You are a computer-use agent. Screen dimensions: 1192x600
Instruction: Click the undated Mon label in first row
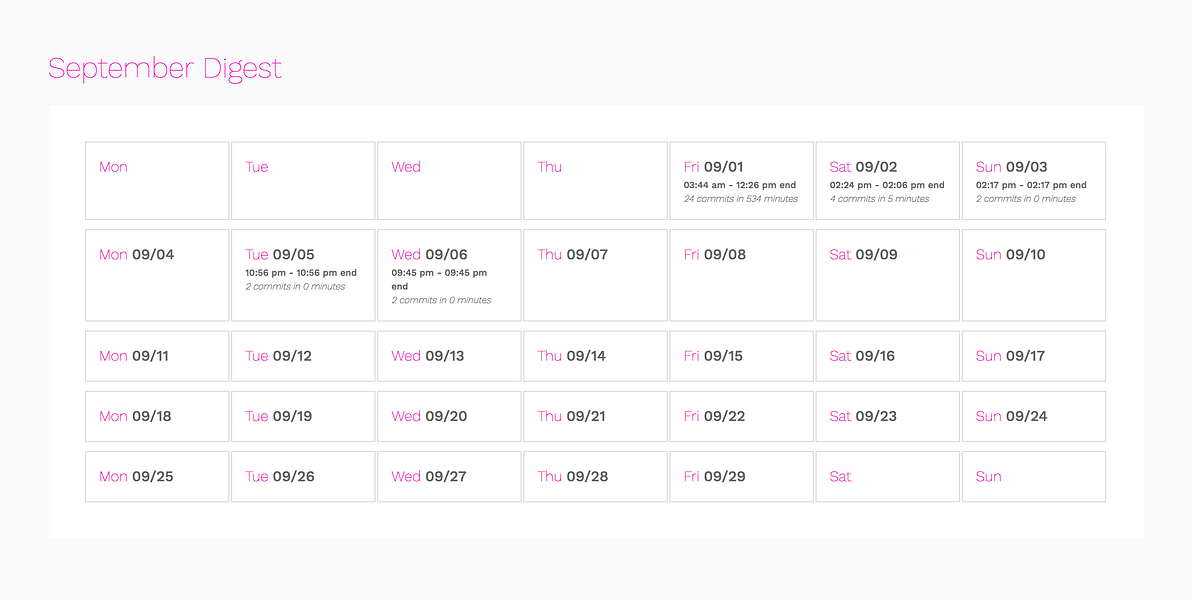point(113,167)
